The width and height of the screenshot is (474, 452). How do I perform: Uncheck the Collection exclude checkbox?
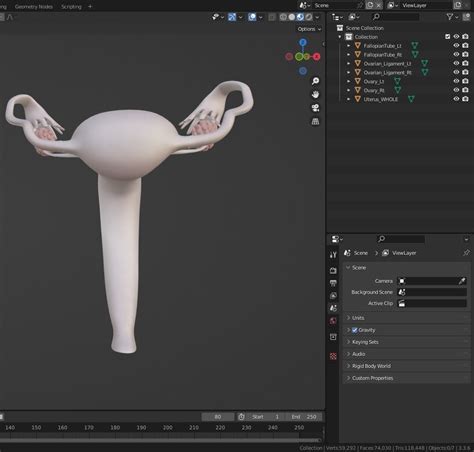point(447,37)
